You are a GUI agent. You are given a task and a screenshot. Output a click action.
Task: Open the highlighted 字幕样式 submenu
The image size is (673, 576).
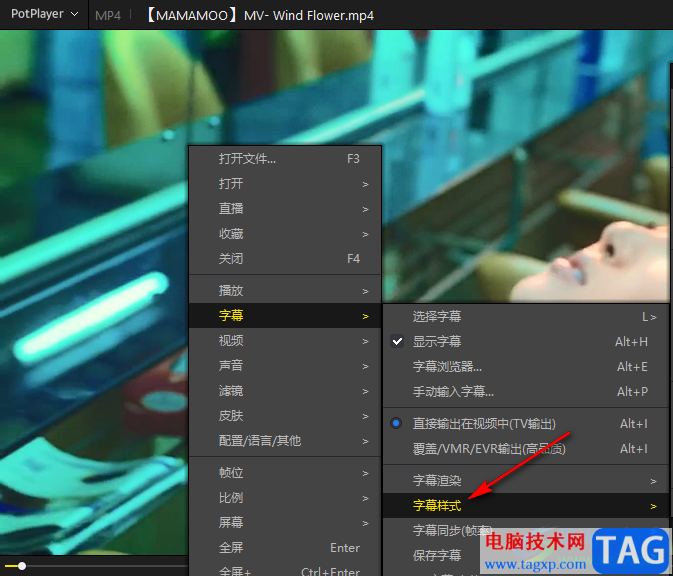point(526,506)
